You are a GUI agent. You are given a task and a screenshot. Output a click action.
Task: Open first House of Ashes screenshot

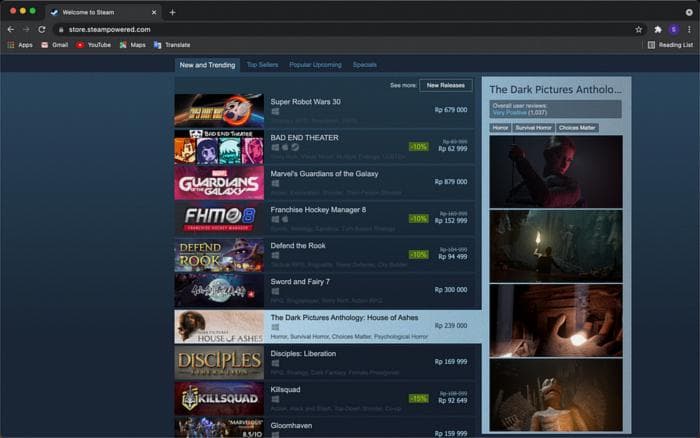pyautogui.click(x=556, y=172)
